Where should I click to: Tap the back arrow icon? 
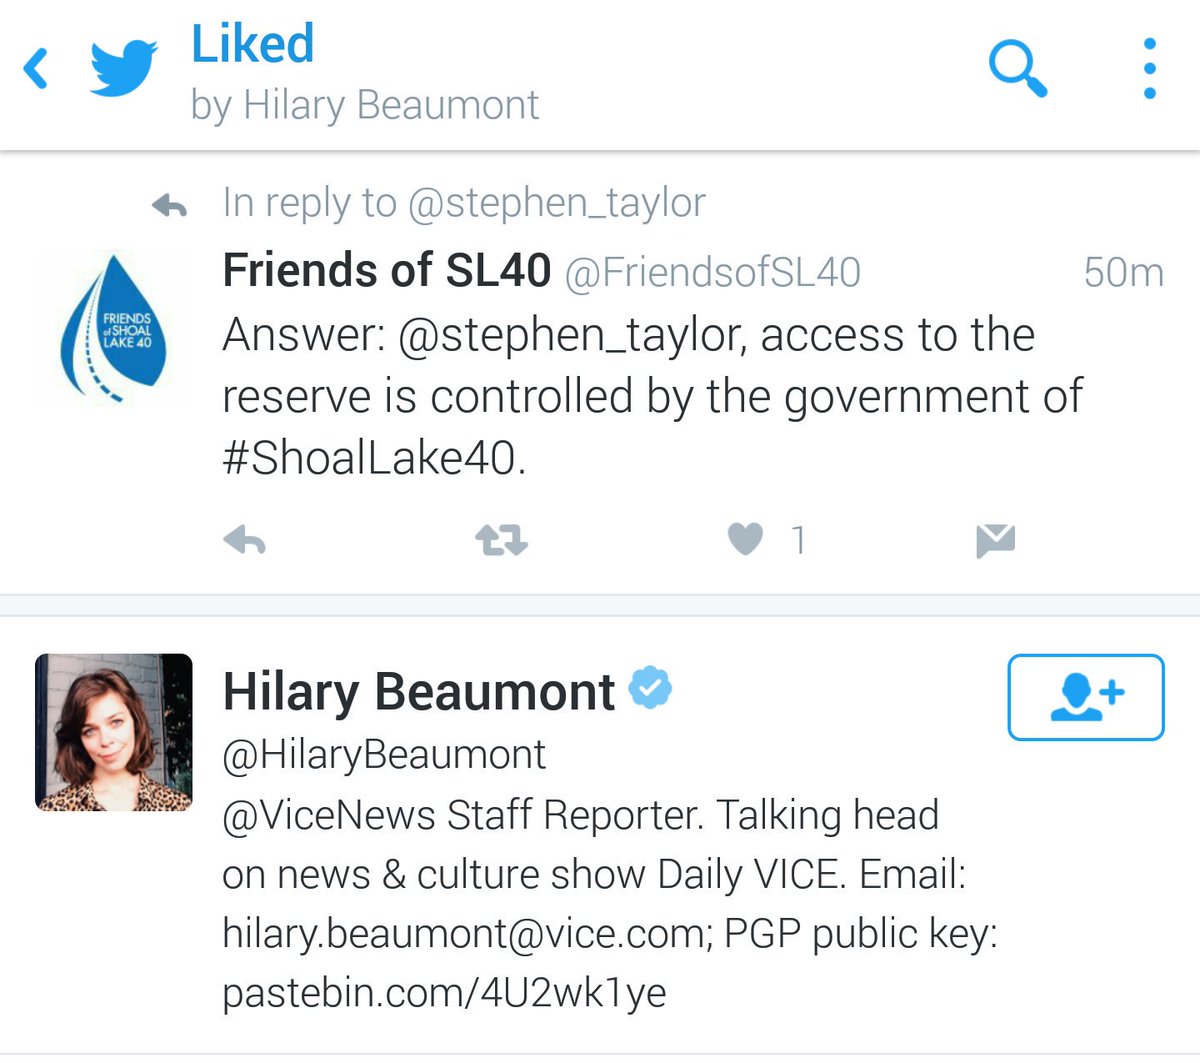[x=37, y=69]
